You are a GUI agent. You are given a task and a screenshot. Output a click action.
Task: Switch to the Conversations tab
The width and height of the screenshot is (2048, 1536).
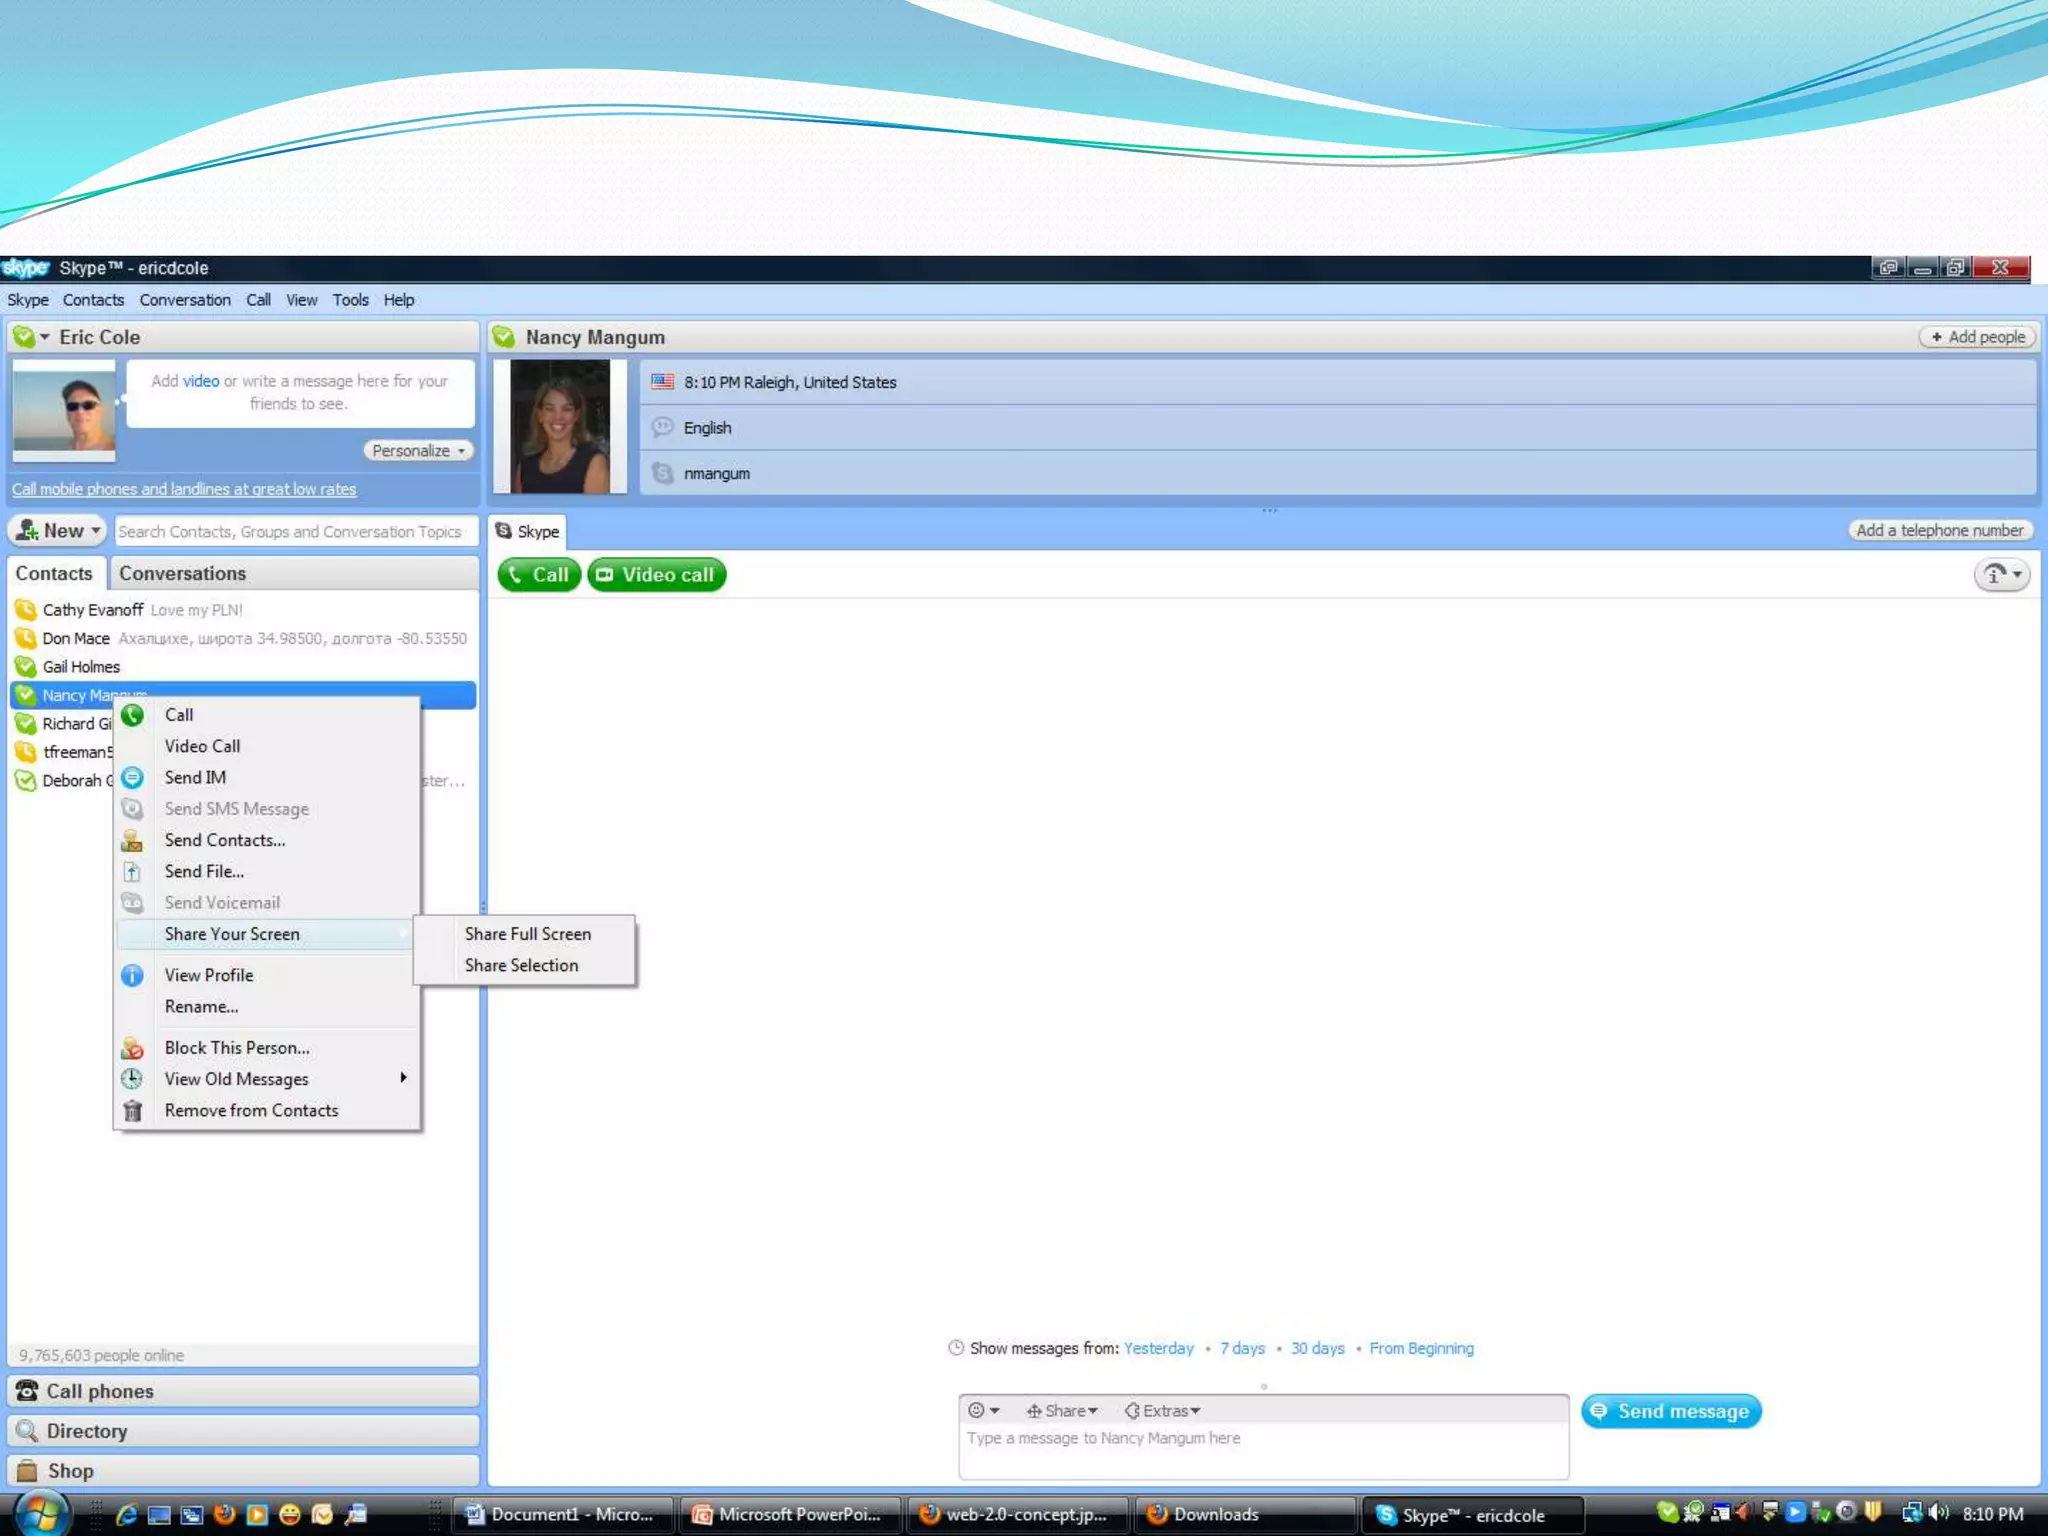point(182,574)
